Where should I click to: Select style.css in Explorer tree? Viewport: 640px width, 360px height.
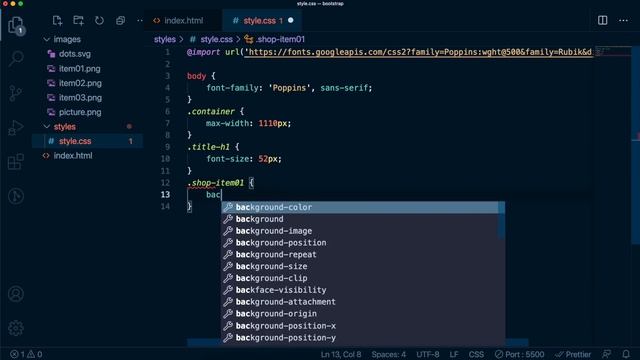point(88,141)
